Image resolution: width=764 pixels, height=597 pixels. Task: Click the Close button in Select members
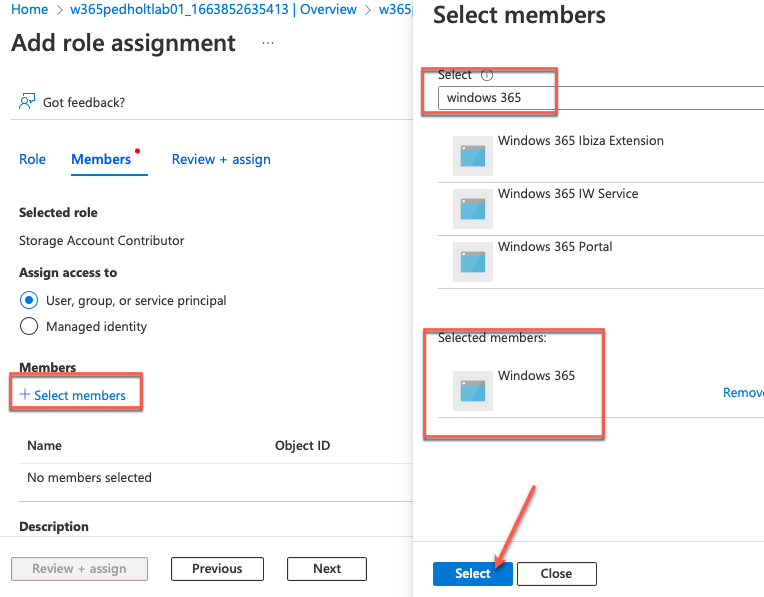[x=556, y=574]
